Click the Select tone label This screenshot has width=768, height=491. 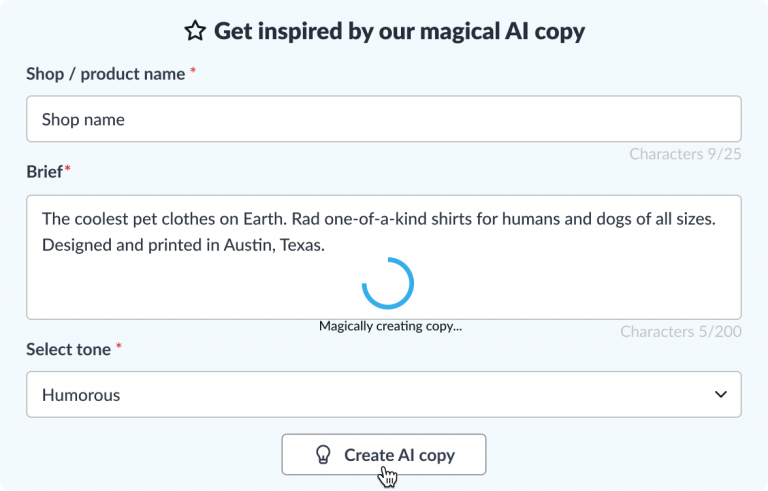69,349
